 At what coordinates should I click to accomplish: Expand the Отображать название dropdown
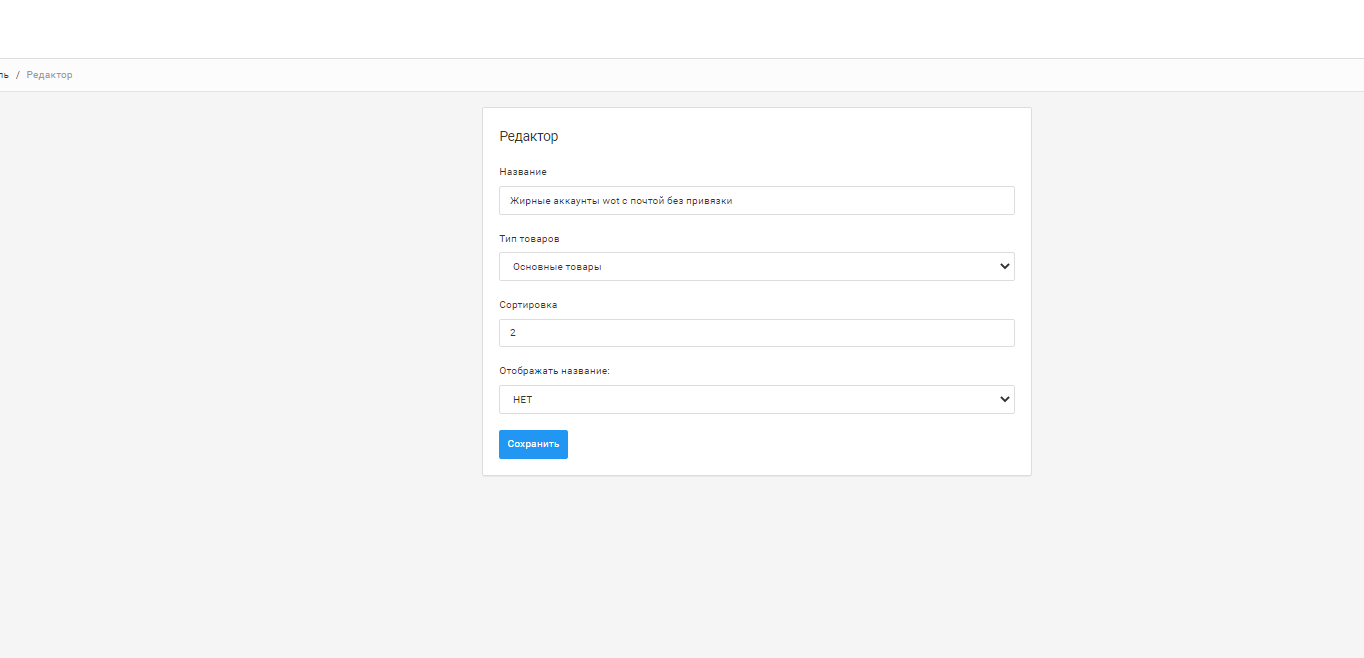click(x=756, y=400)
